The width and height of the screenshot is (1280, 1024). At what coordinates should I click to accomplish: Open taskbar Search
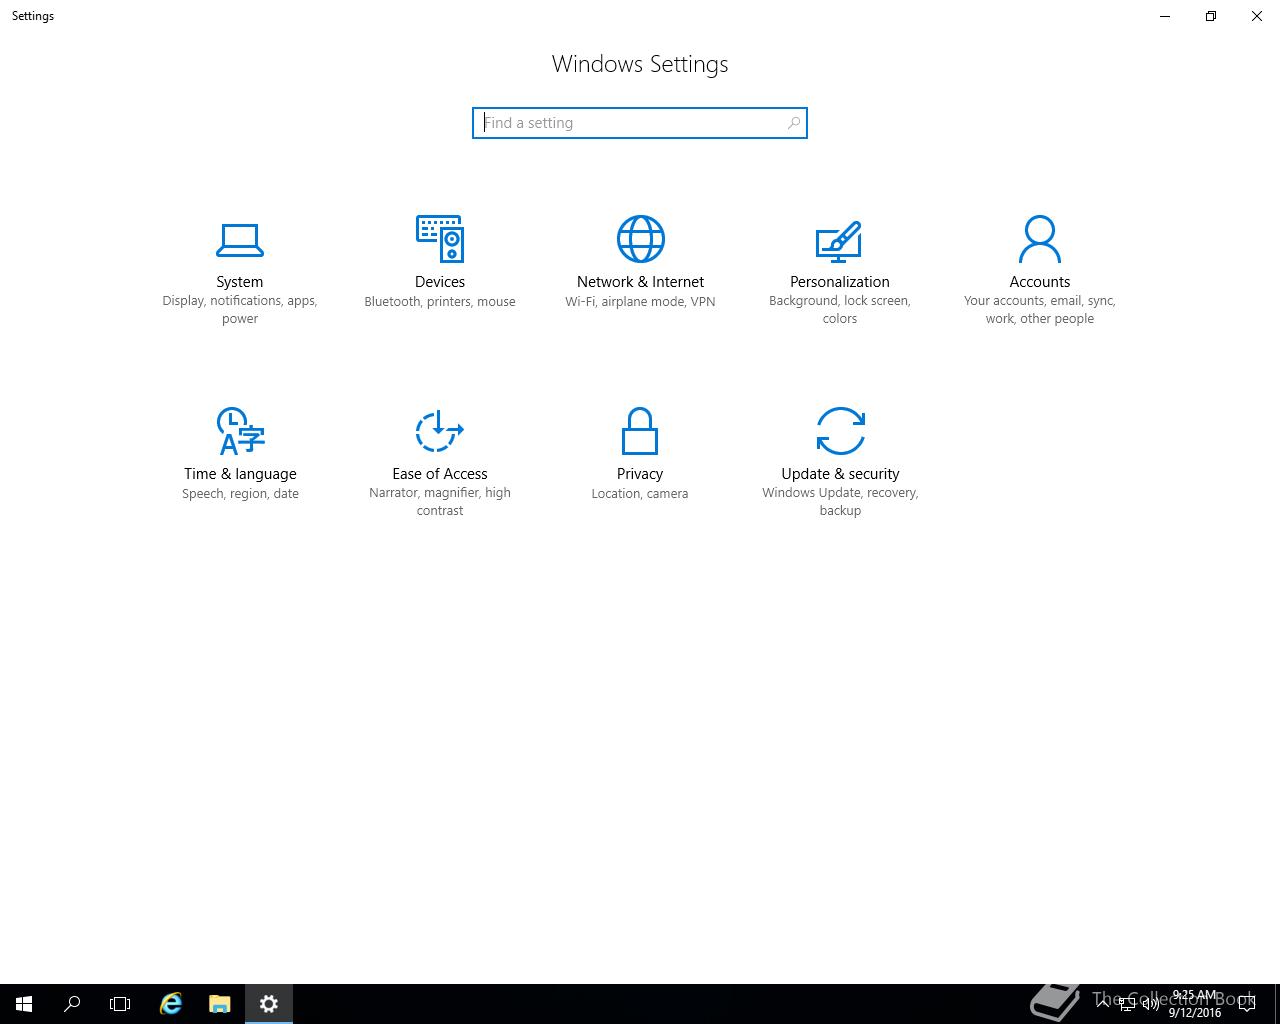[x=72, y=1004]
